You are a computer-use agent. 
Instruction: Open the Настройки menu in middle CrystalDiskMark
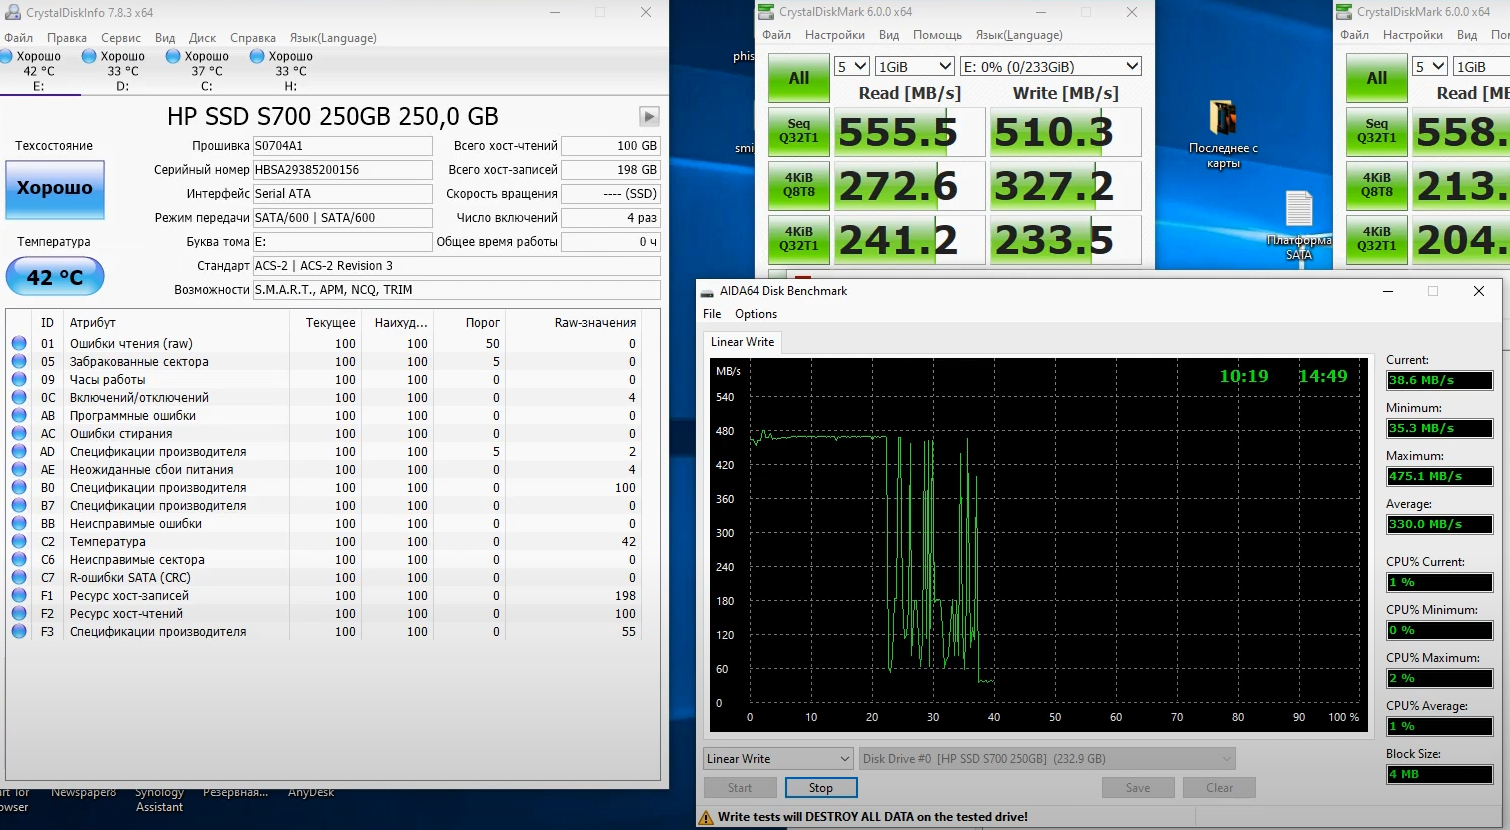tap(835, 35)
